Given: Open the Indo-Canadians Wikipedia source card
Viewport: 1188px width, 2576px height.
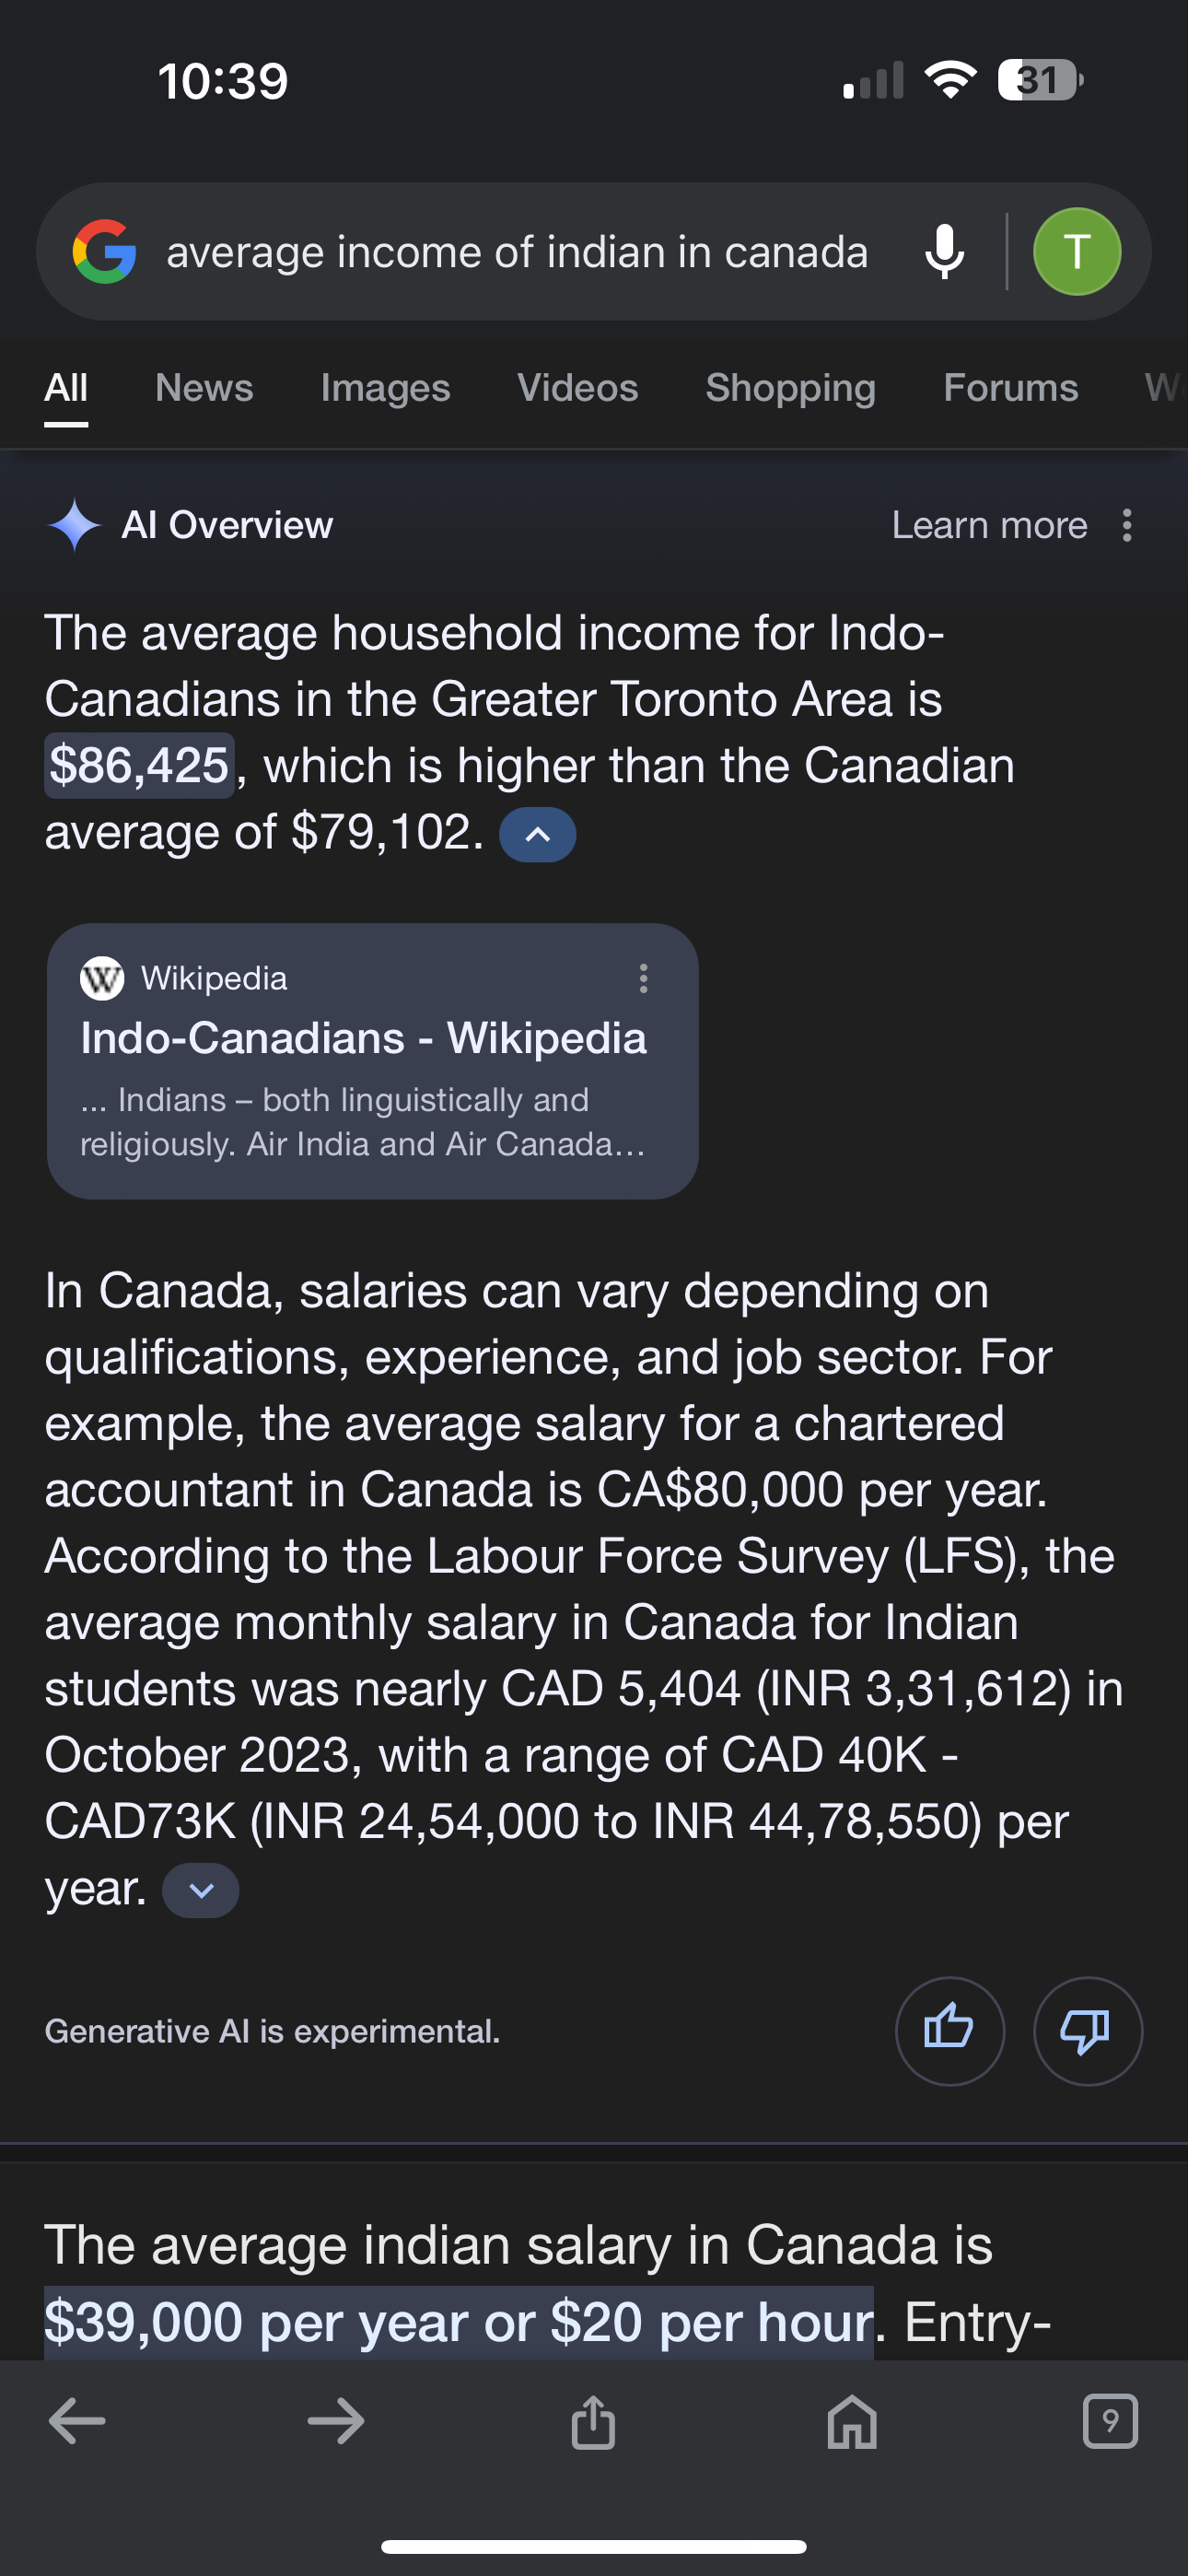Looking at the screenshot, I should click(x=363, y=1062).
